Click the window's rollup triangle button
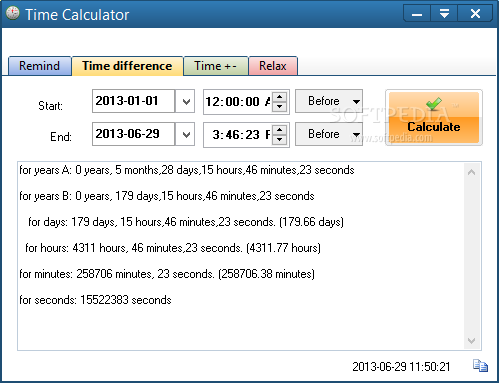The width and height of the screenshot is (499, 383). [444, 14]
